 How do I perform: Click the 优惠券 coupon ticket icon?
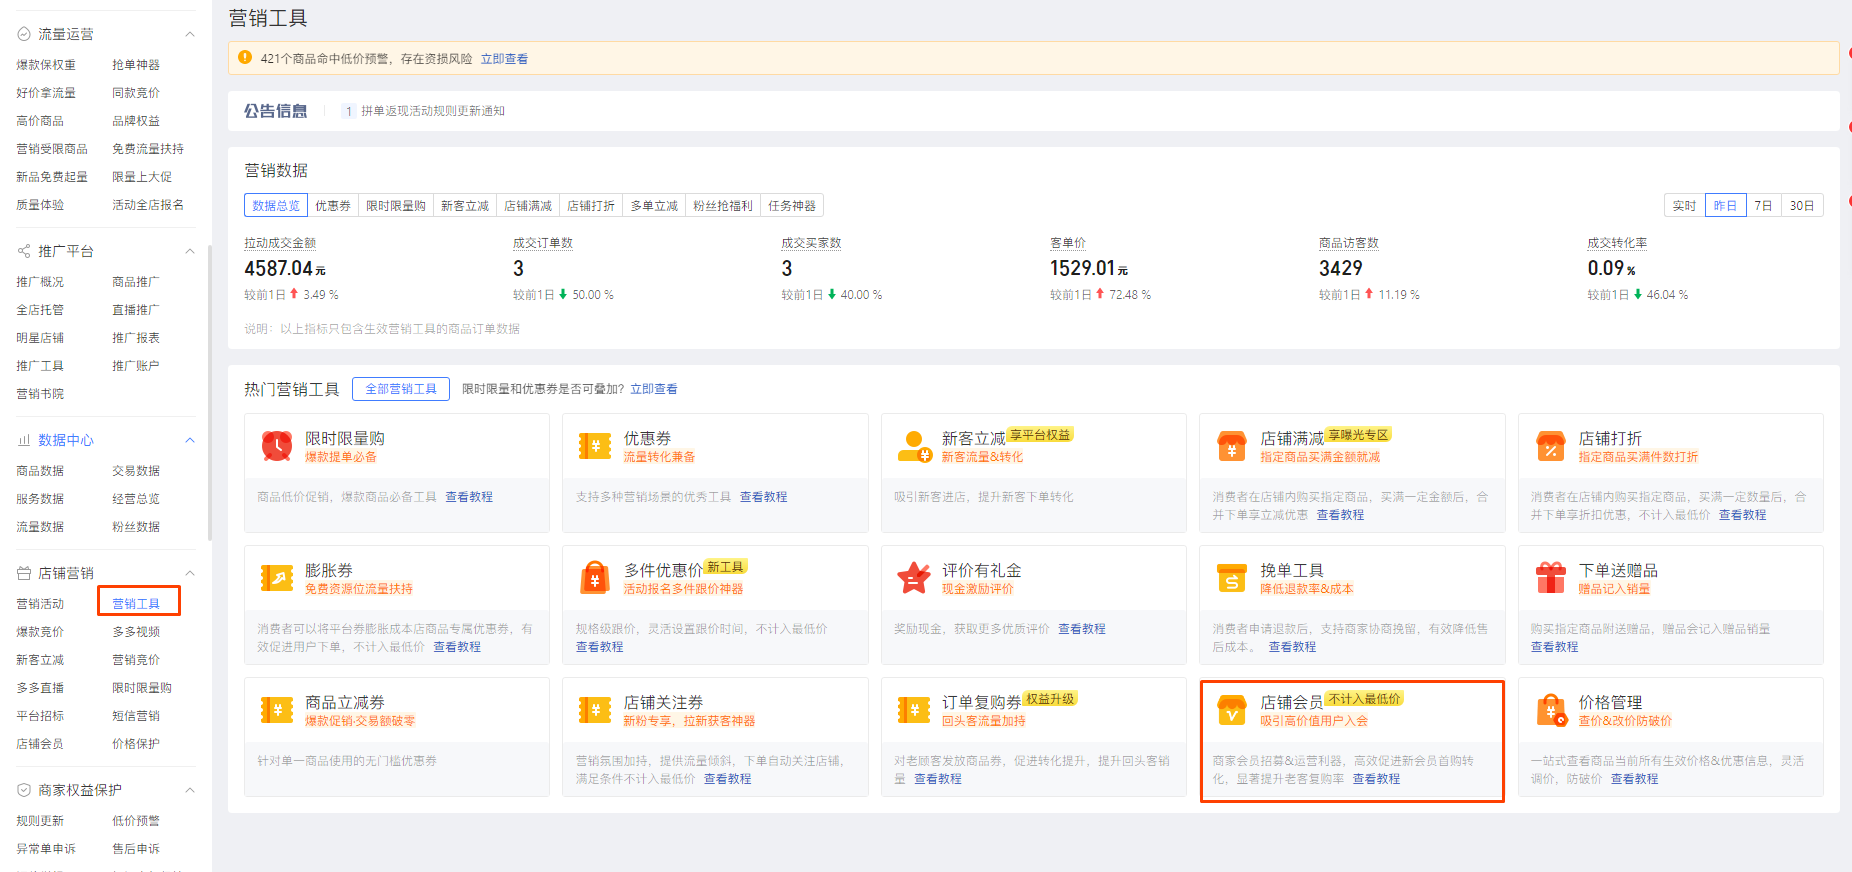tap(595, 446)
